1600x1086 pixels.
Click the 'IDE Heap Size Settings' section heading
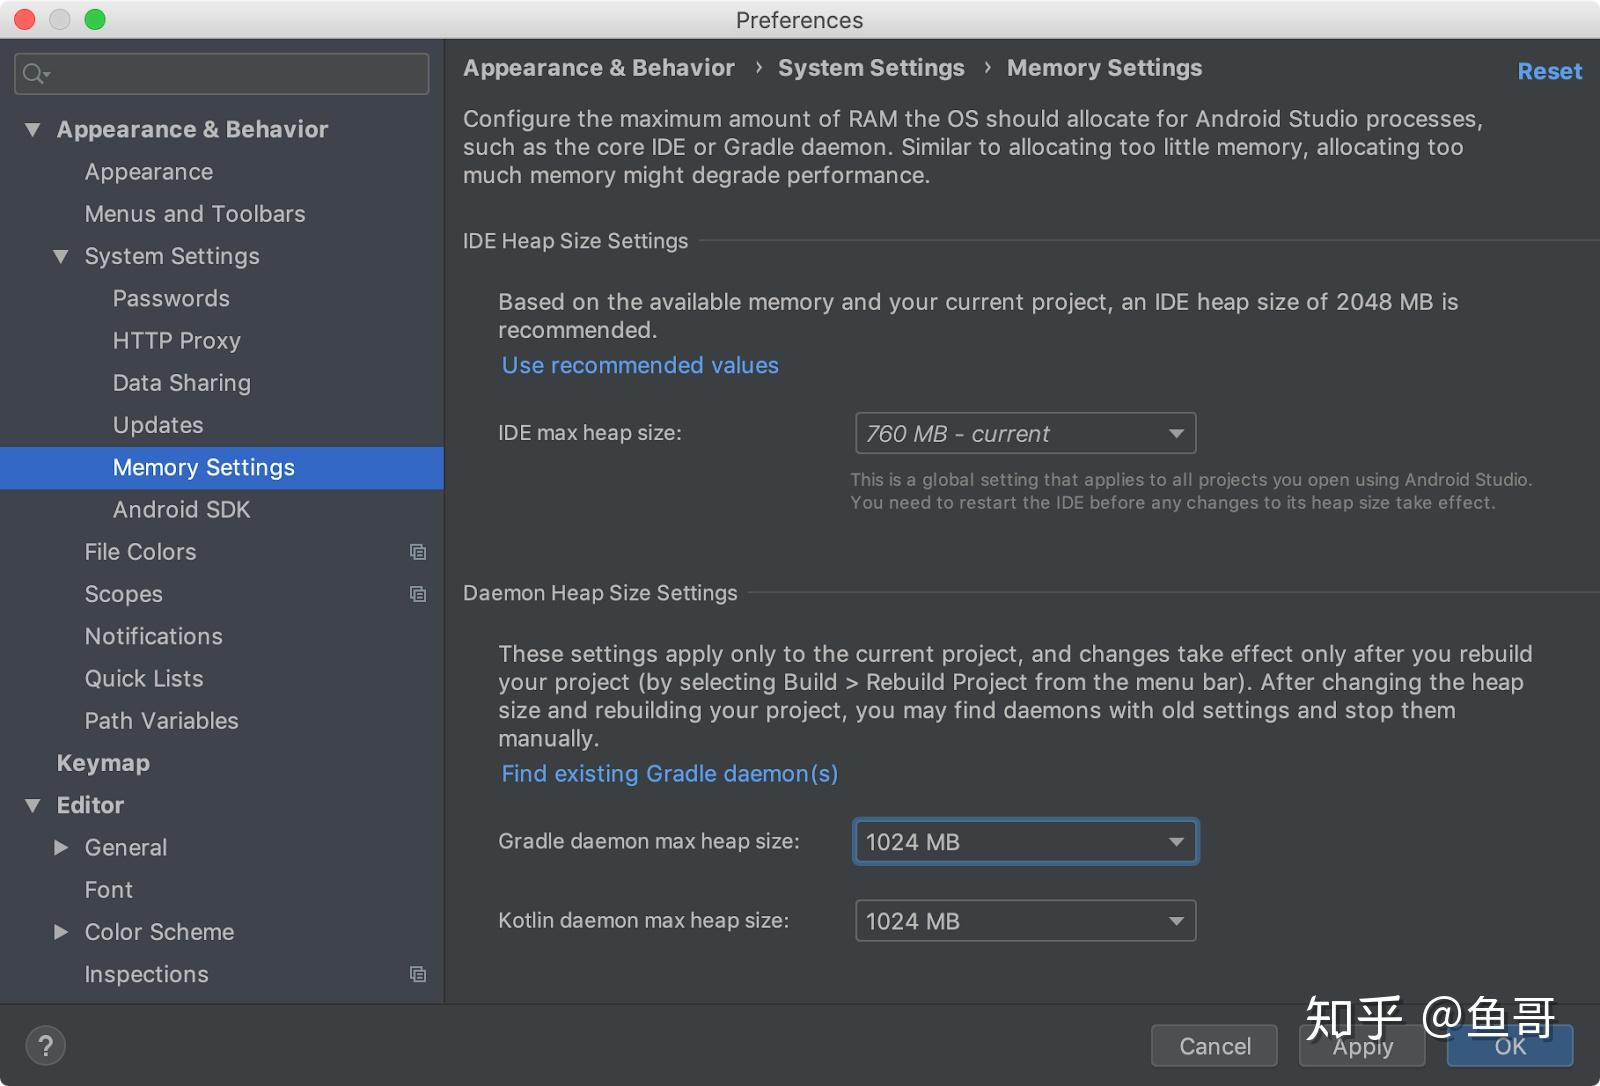(575, 241)
